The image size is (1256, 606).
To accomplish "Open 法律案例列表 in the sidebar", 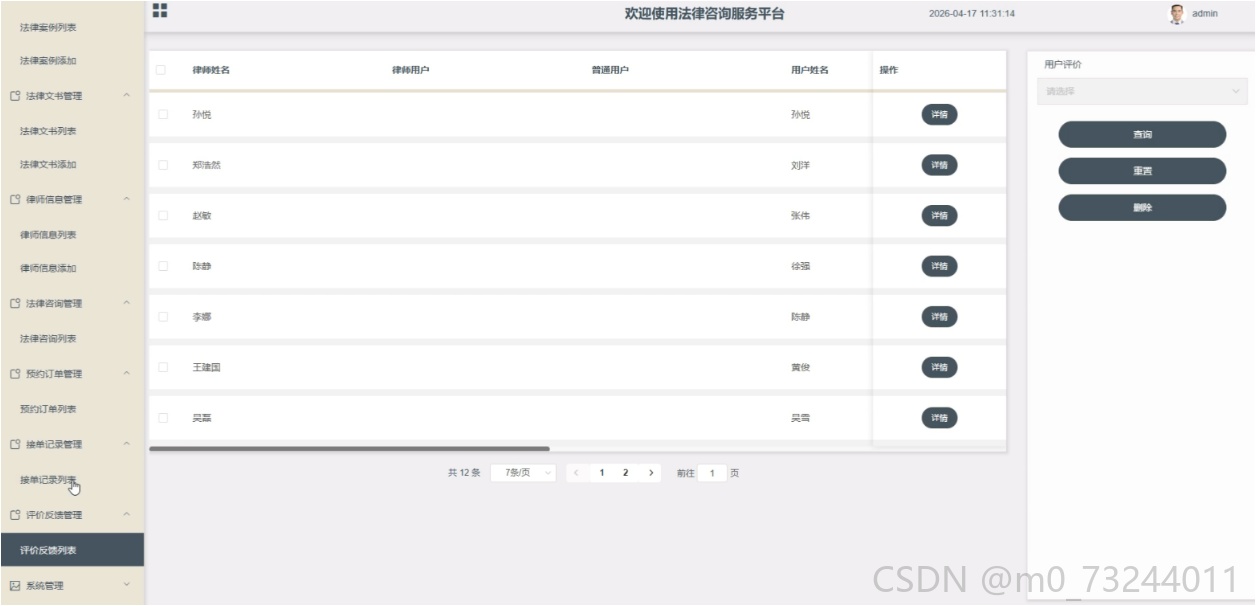I will (x=48, y=27).
